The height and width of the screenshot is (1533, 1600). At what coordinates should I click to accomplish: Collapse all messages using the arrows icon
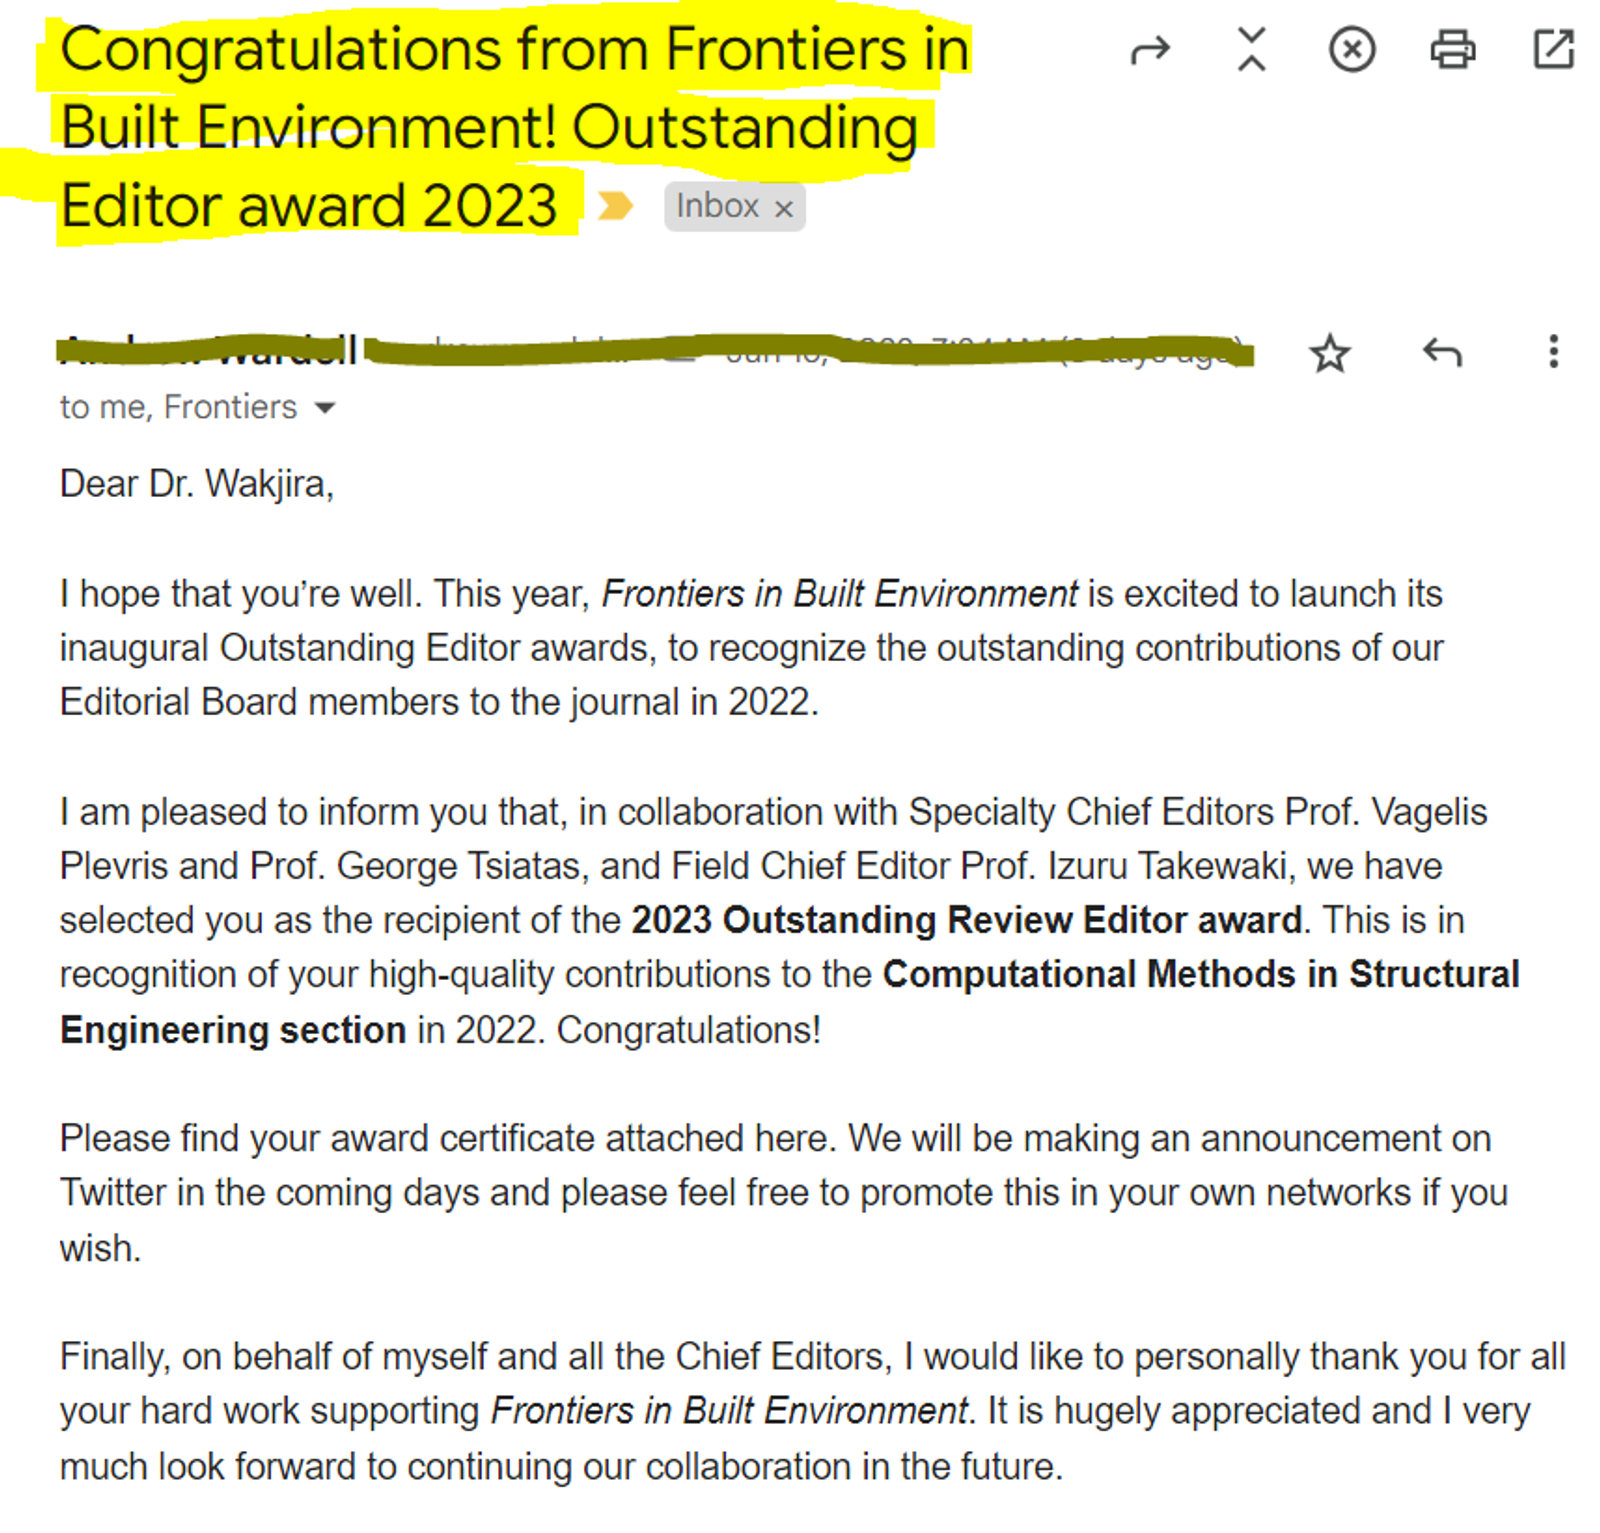point(1251,49)
